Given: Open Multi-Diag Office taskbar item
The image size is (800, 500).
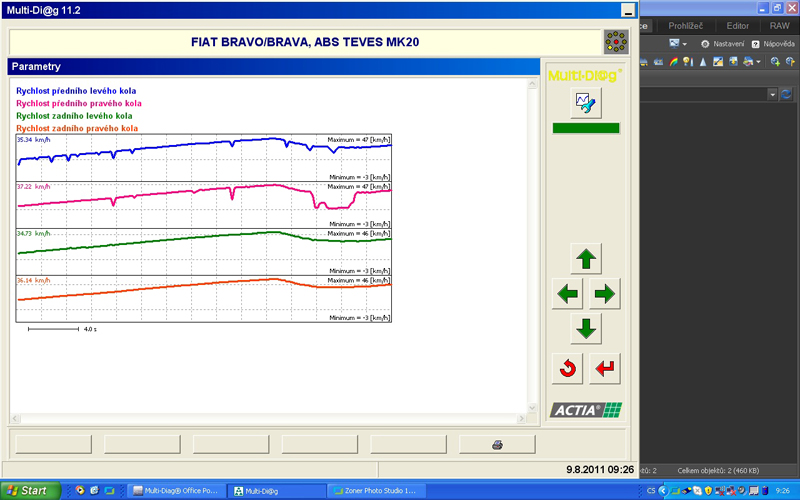Looking at the screenshot, I should coord(176,491).
